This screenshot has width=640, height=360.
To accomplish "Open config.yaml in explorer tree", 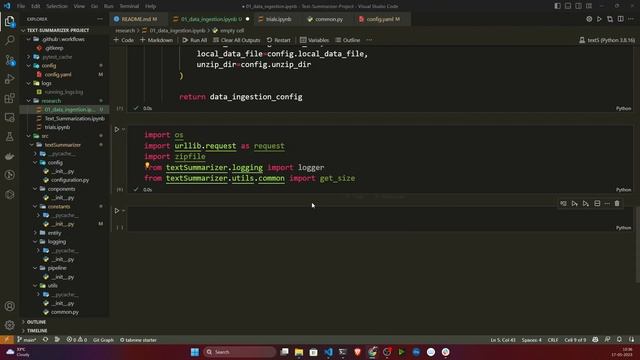I will 58,74.
